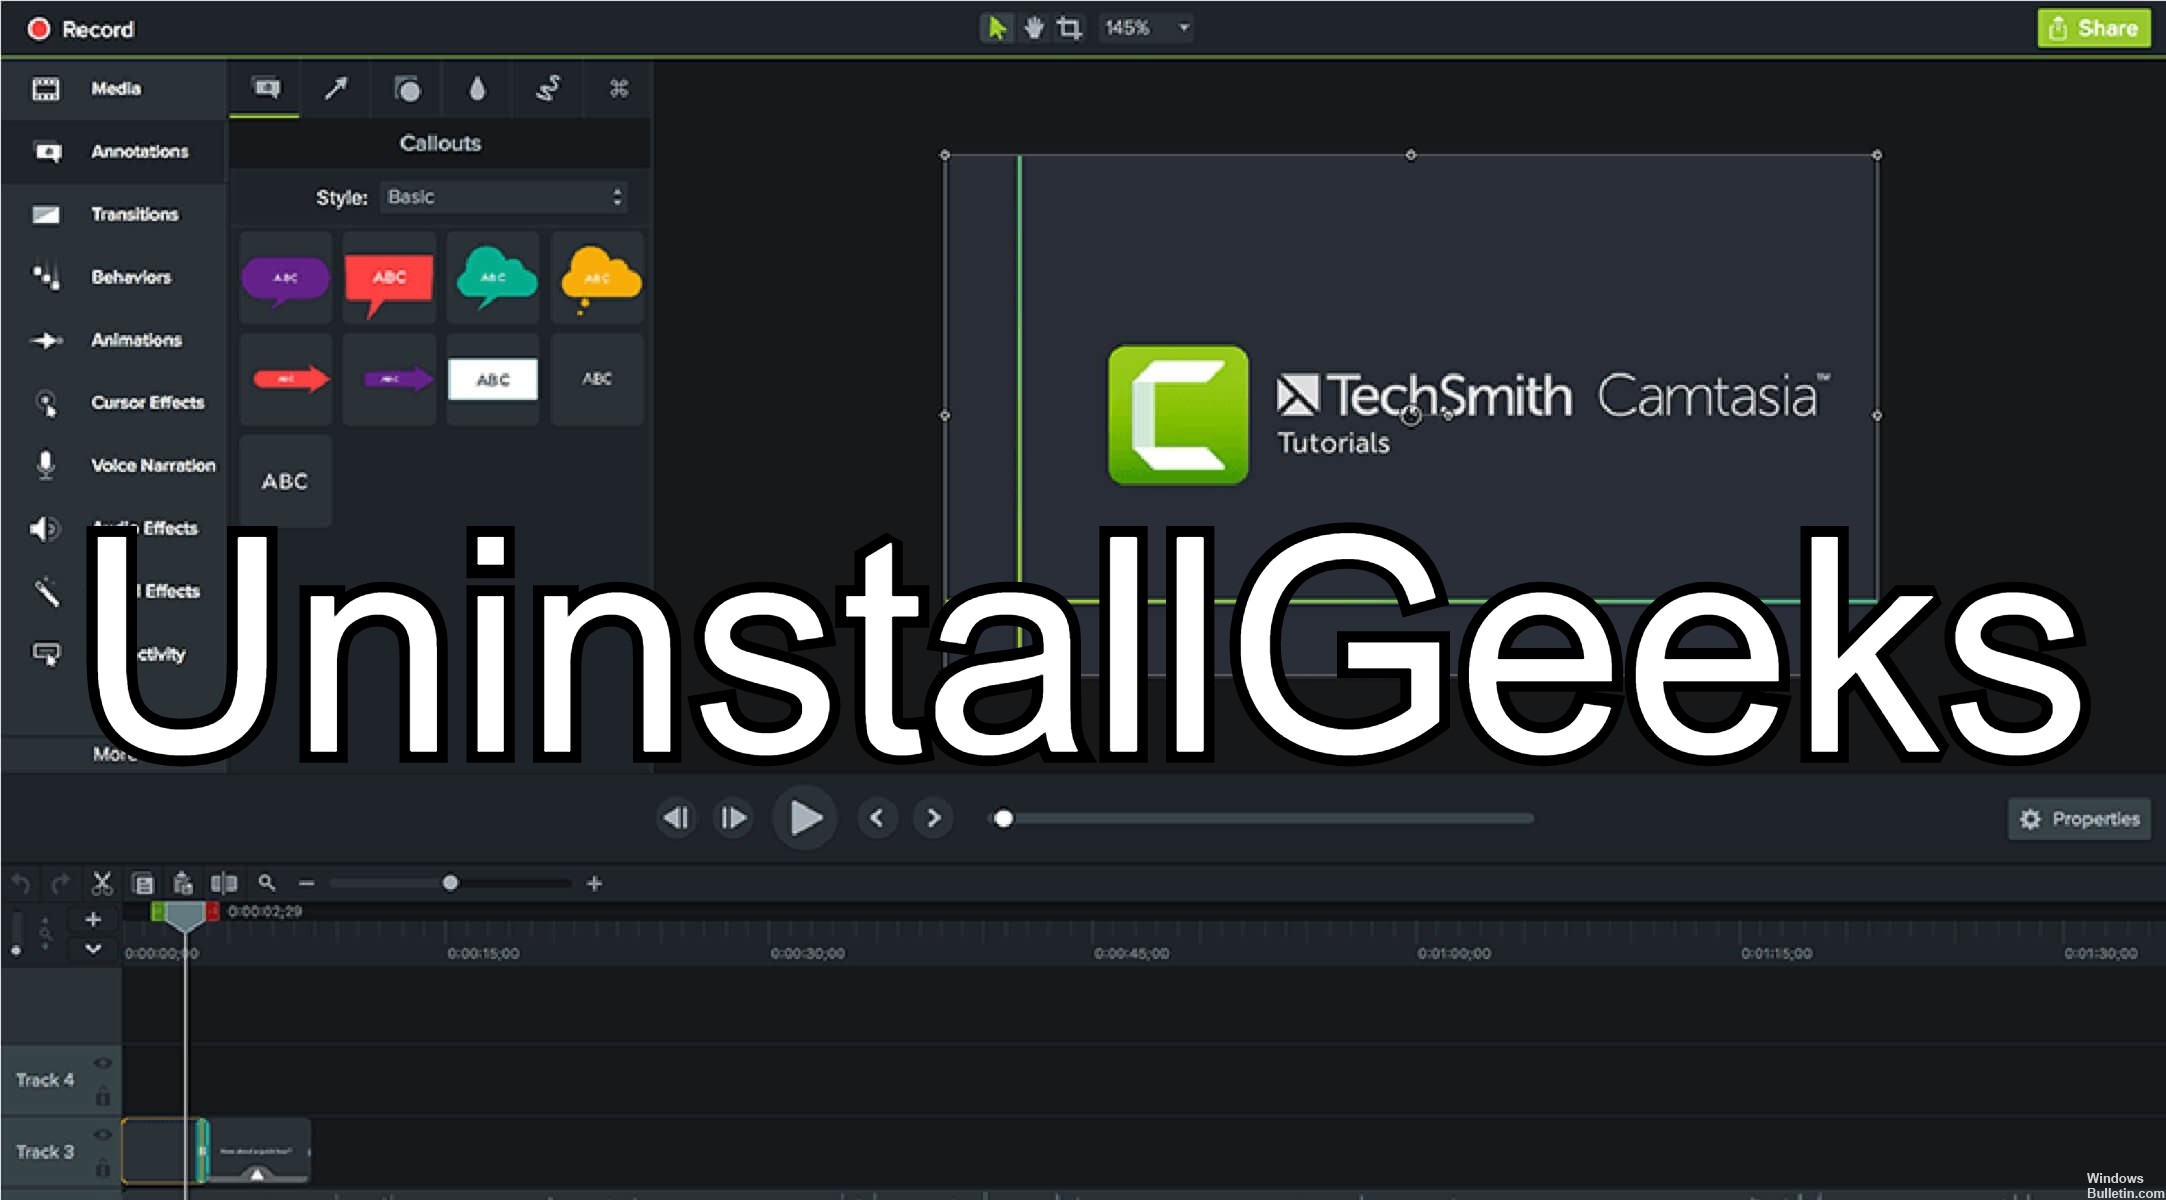Viewport: 2166px width, 1200px height.
Task: Toggle Track 4 visibility eye
Action: (102, 1063)
